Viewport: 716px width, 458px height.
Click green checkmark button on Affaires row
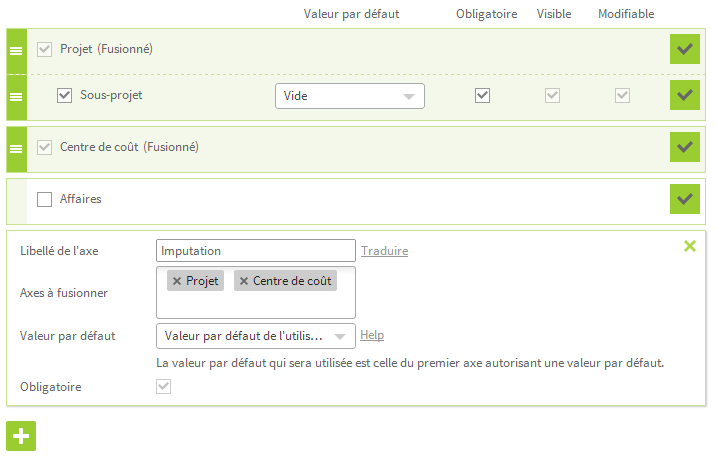[x=684, y=199]
